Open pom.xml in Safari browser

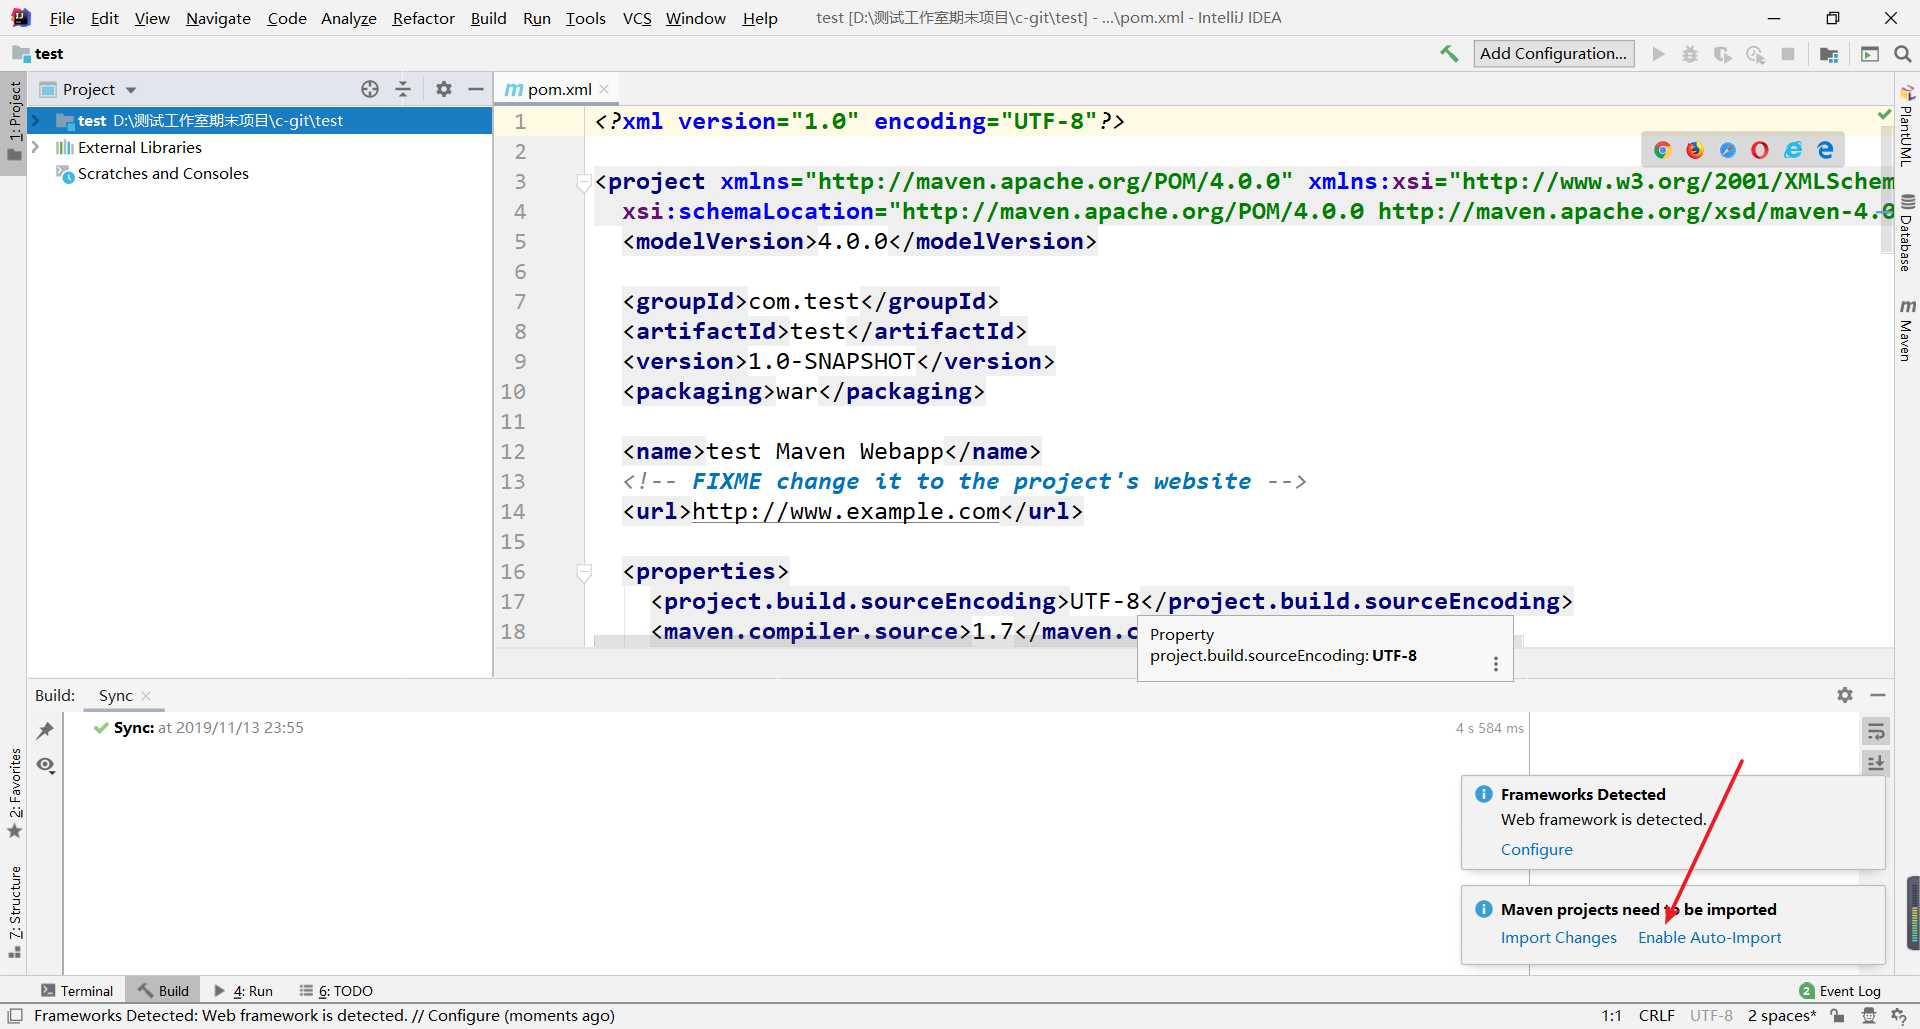pyautogui.click(x=1727, y=150)
